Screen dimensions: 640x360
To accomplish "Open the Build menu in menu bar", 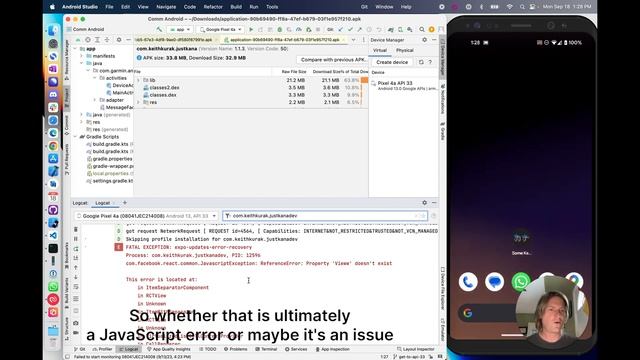I will [236, 7].
